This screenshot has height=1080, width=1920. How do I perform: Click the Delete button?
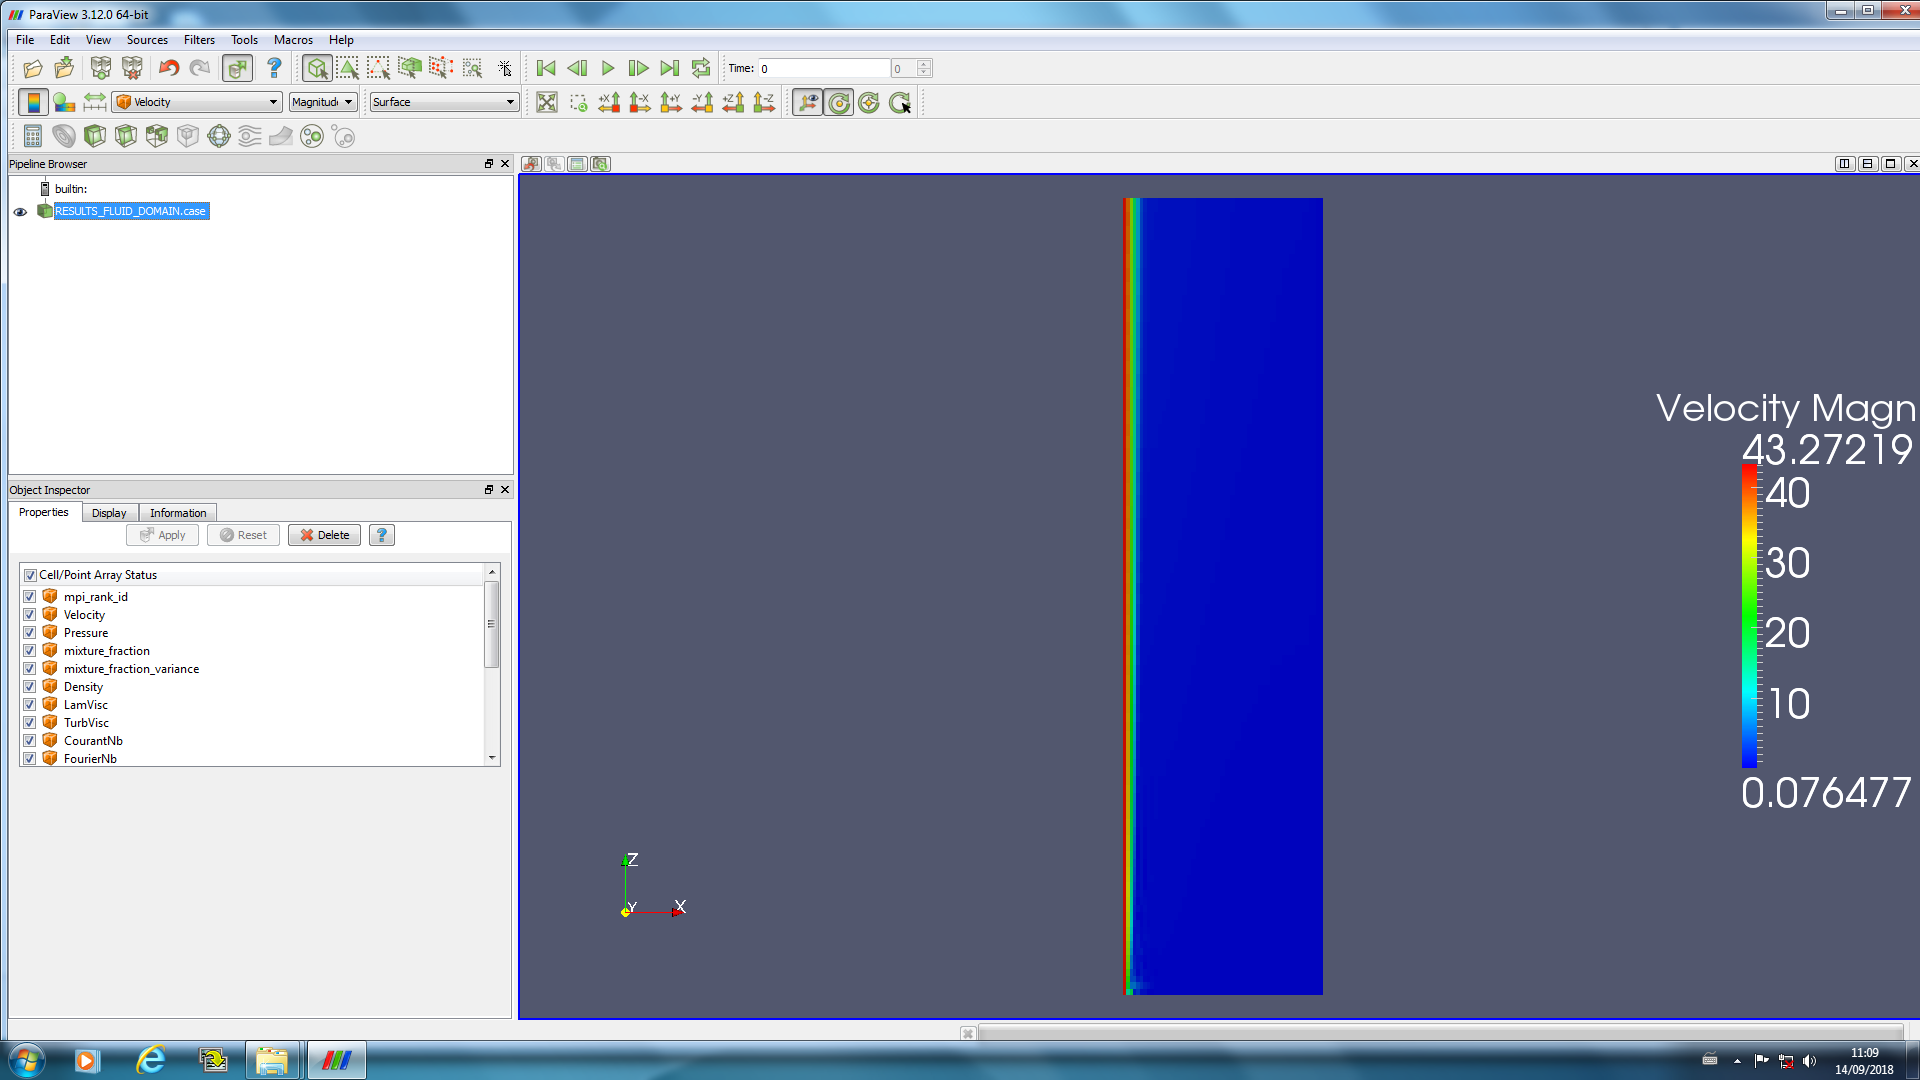click(x=325, y=535)
